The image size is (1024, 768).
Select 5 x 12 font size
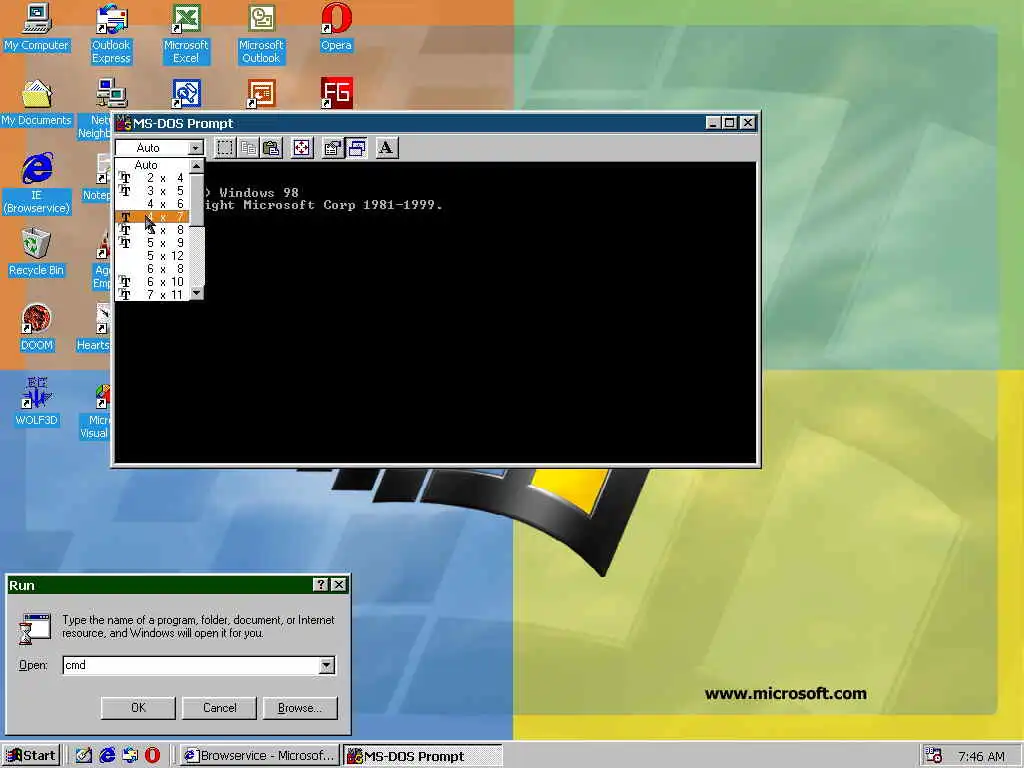pyautogui.click(x=152, y=256)
